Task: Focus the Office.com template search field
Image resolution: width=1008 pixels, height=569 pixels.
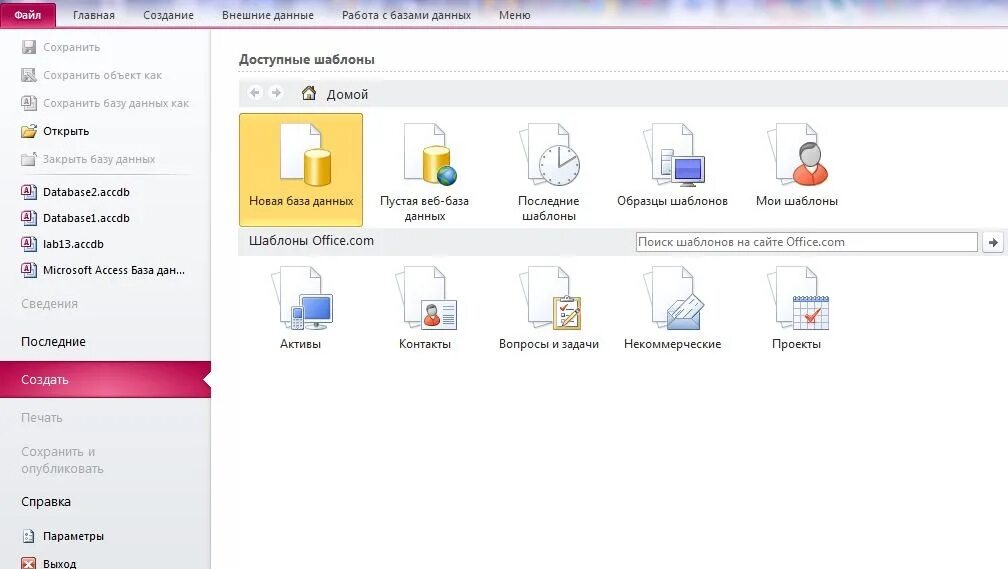Action: point(806,242)
